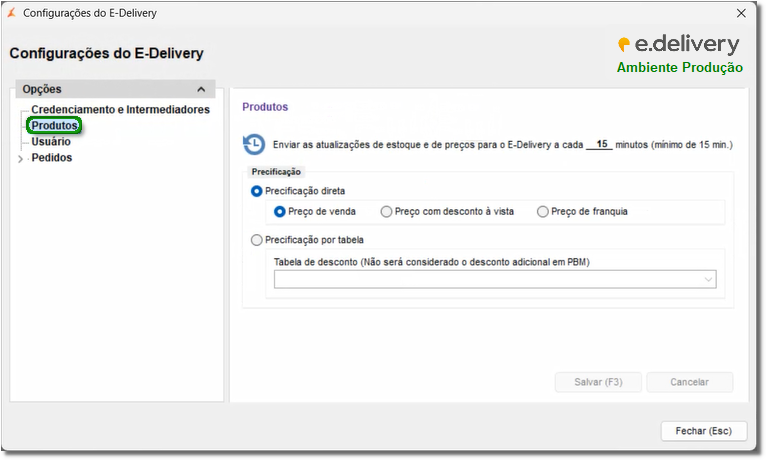
Task: Open the Tabela de desconto dropdown
Action: 708,280
